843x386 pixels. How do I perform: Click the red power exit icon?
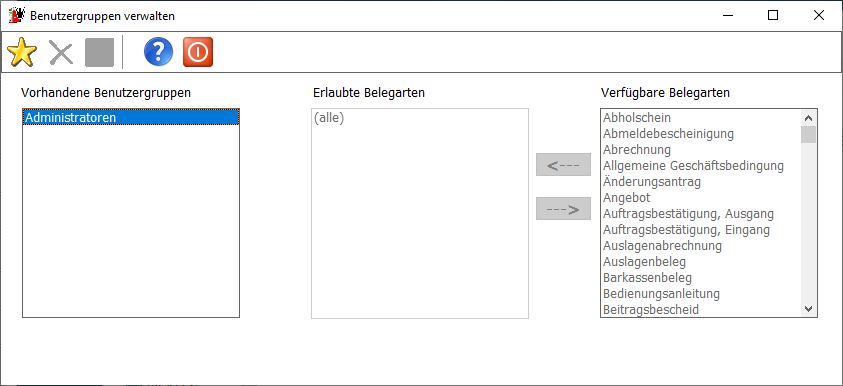[x=198, y=52]
